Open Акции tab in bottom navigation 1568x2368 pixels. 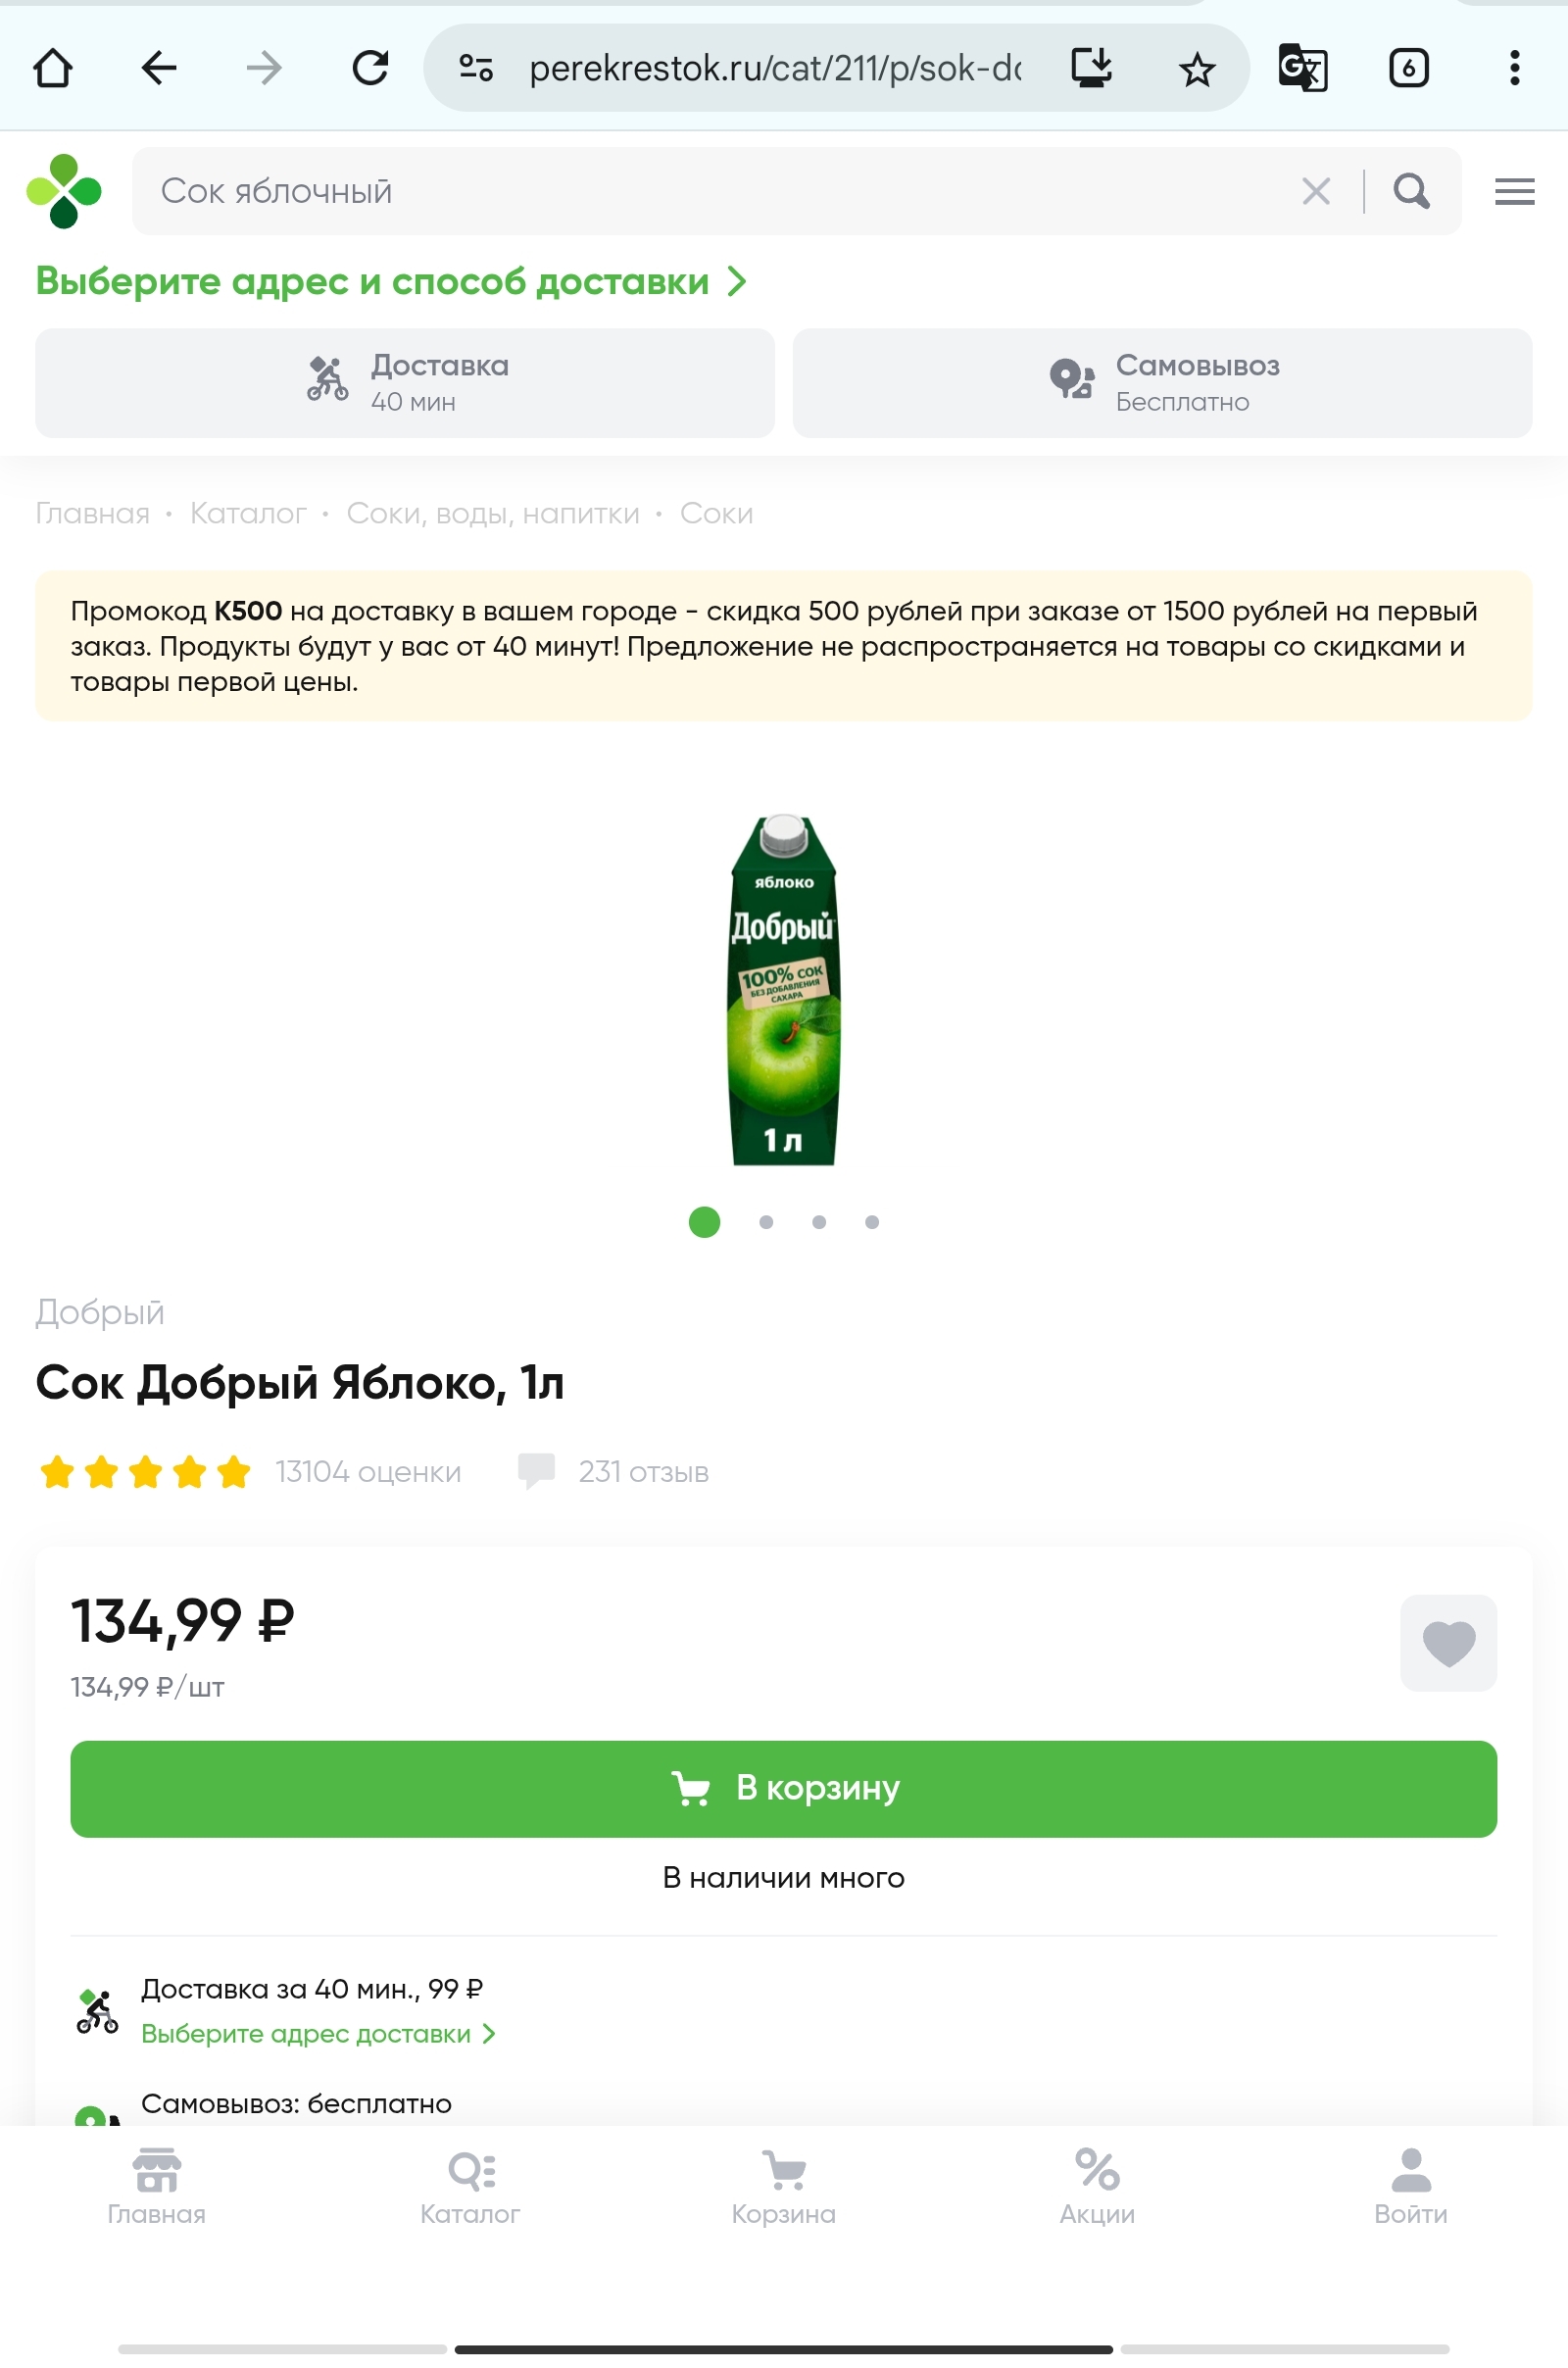click(x=1097, y=2187)
